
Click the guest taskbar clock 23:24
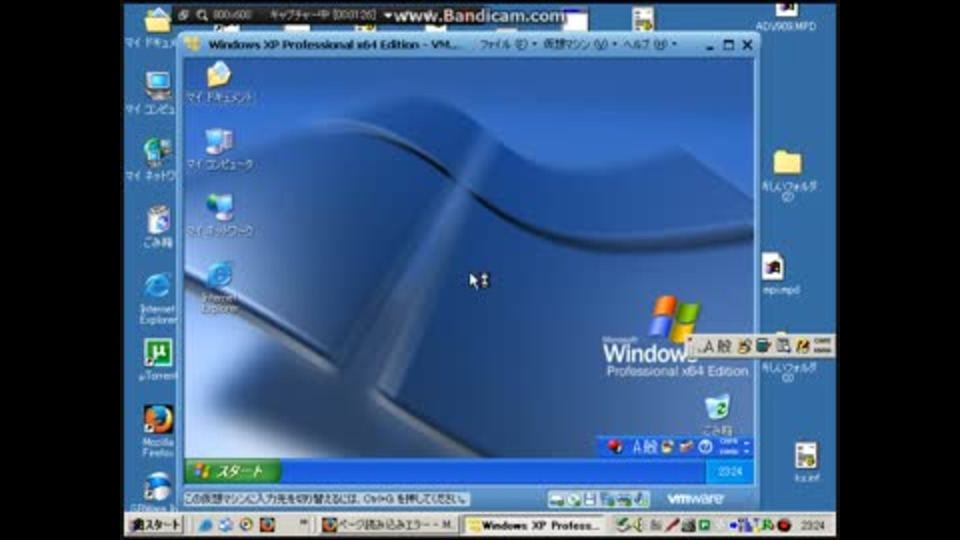(730, 471)
